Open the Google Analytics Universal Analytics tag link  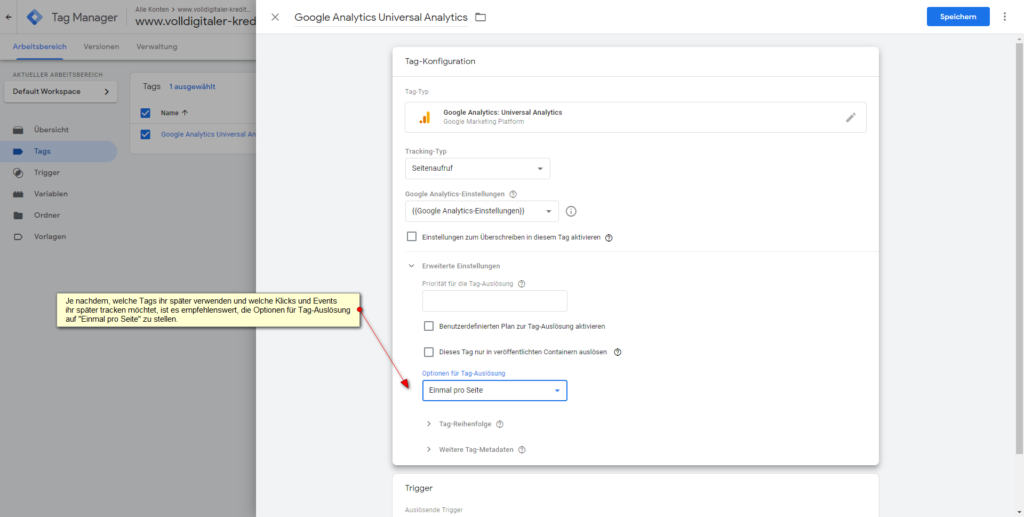[208, 134]
